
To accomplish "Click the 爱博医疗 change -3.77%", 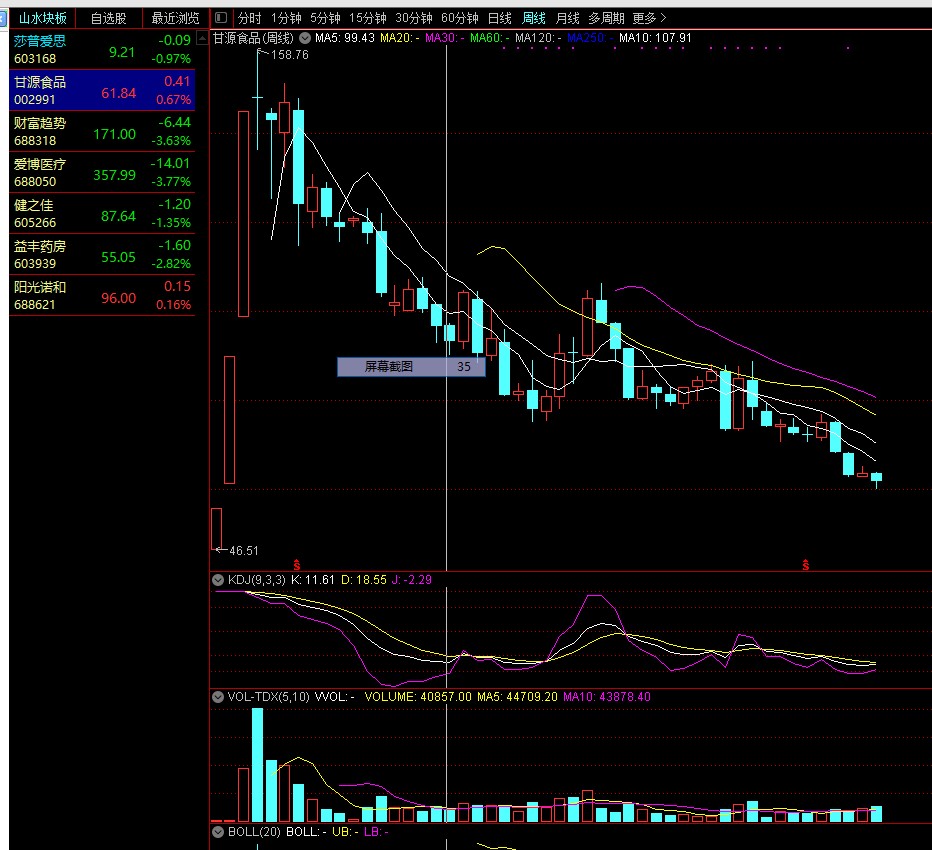I will (x=171, y=182).
